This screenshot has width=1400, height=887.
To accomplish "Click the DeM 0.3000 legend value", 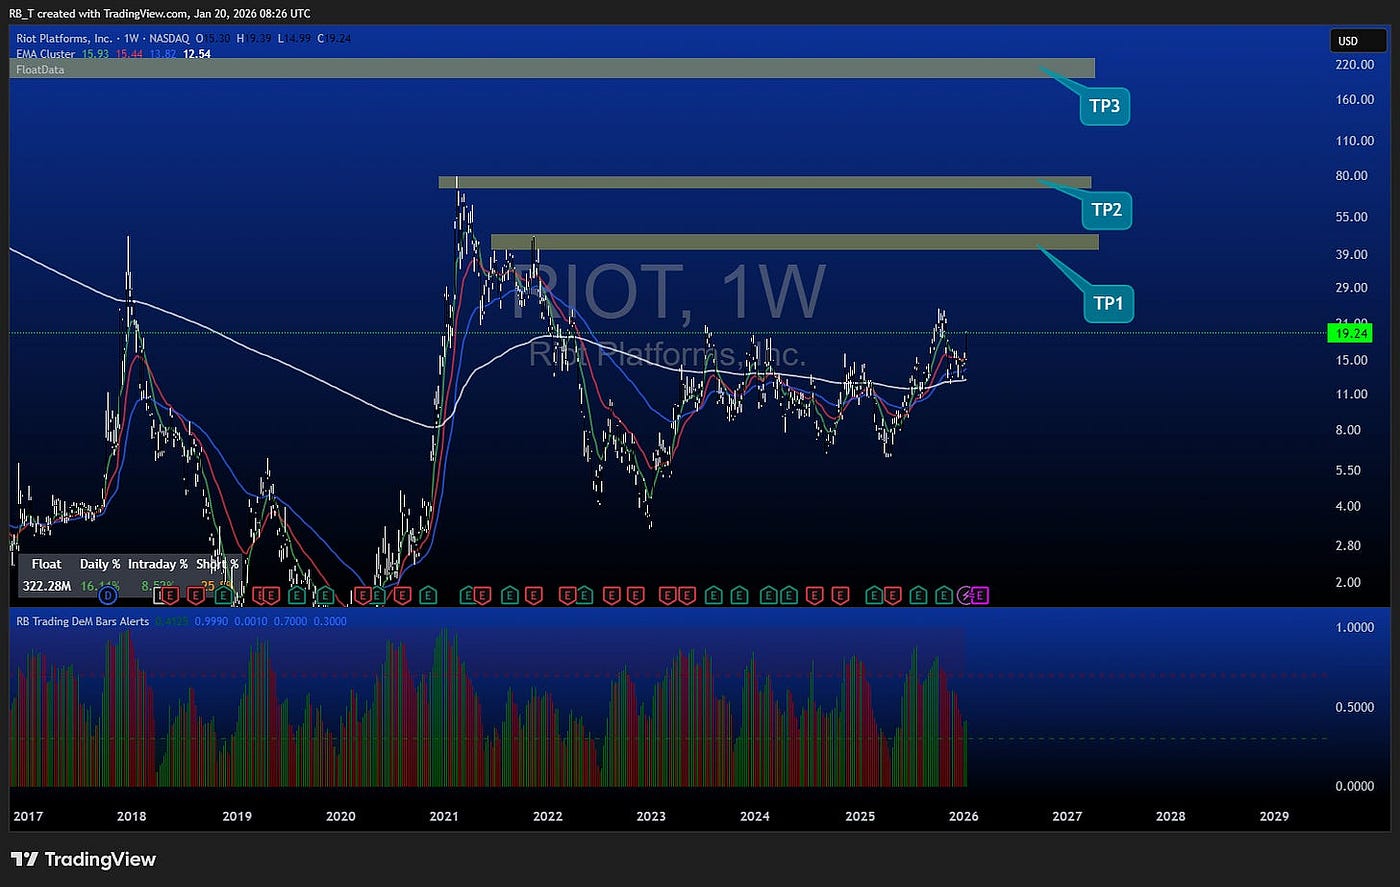I will coord(331,621).
